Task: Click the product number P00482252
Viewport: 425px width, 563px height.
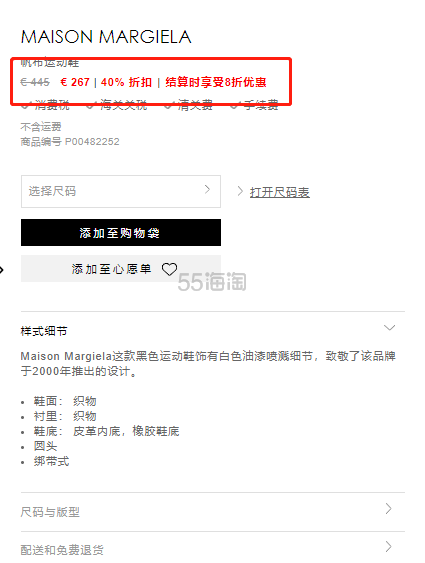Action: pyautogui.click(x=92, y=141)
